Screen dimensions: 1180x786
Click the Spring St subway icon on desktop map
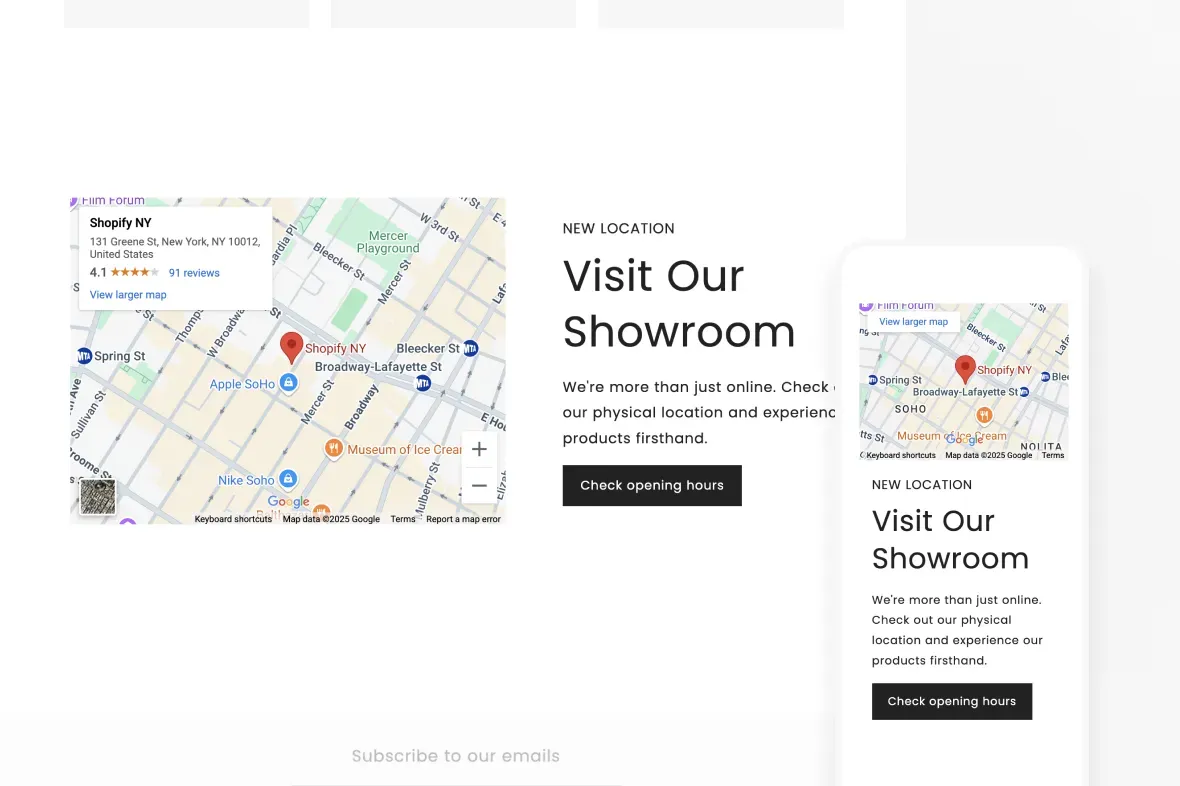[x=84, y=355]
